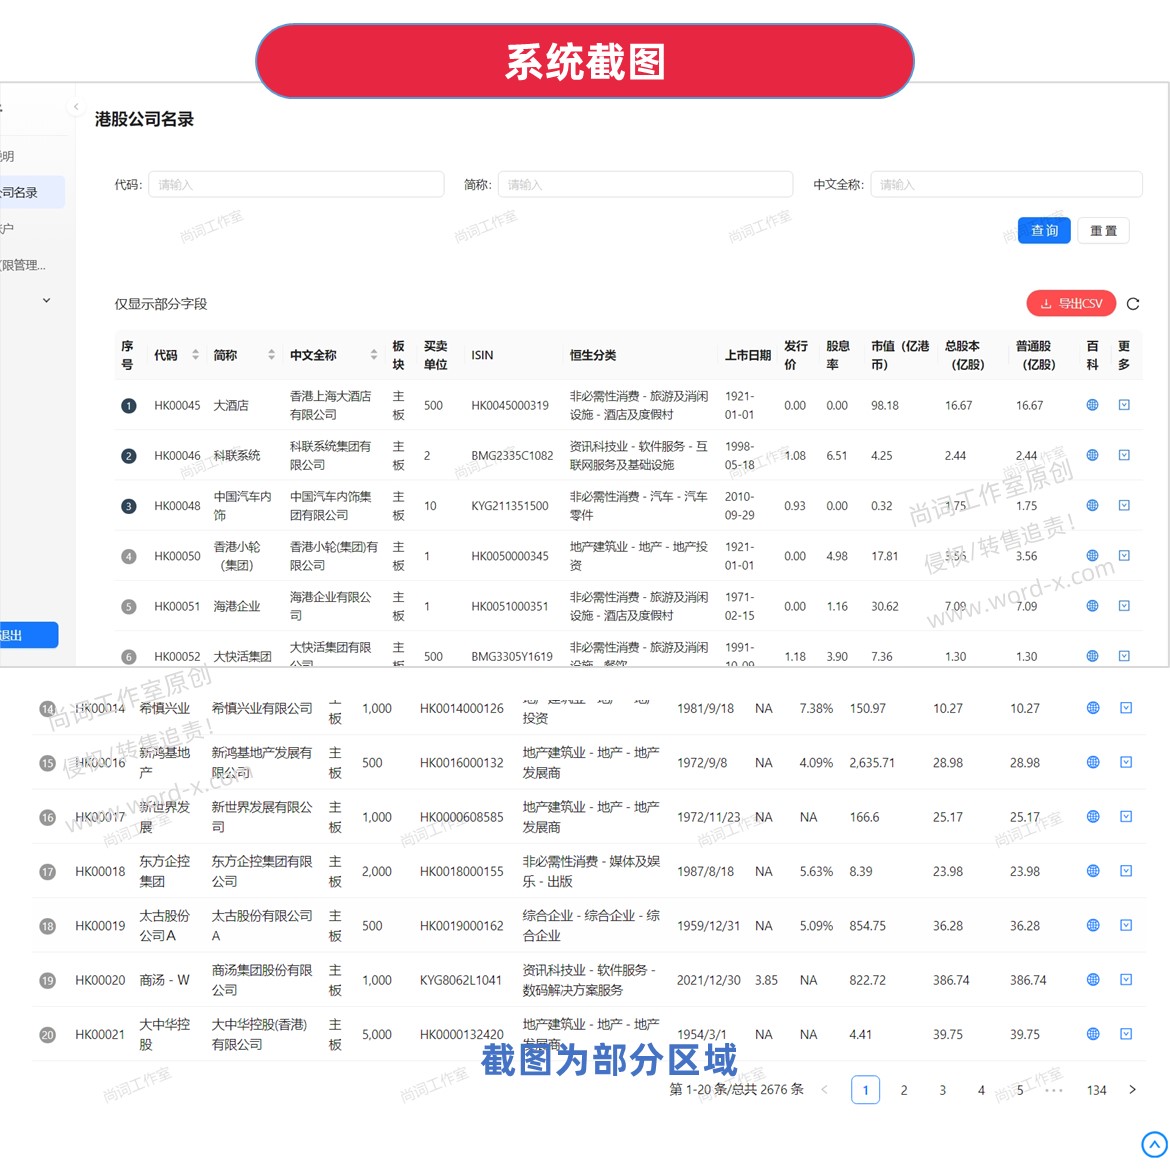Click the globe icon in 商汤 - W row

[1093, 980]
